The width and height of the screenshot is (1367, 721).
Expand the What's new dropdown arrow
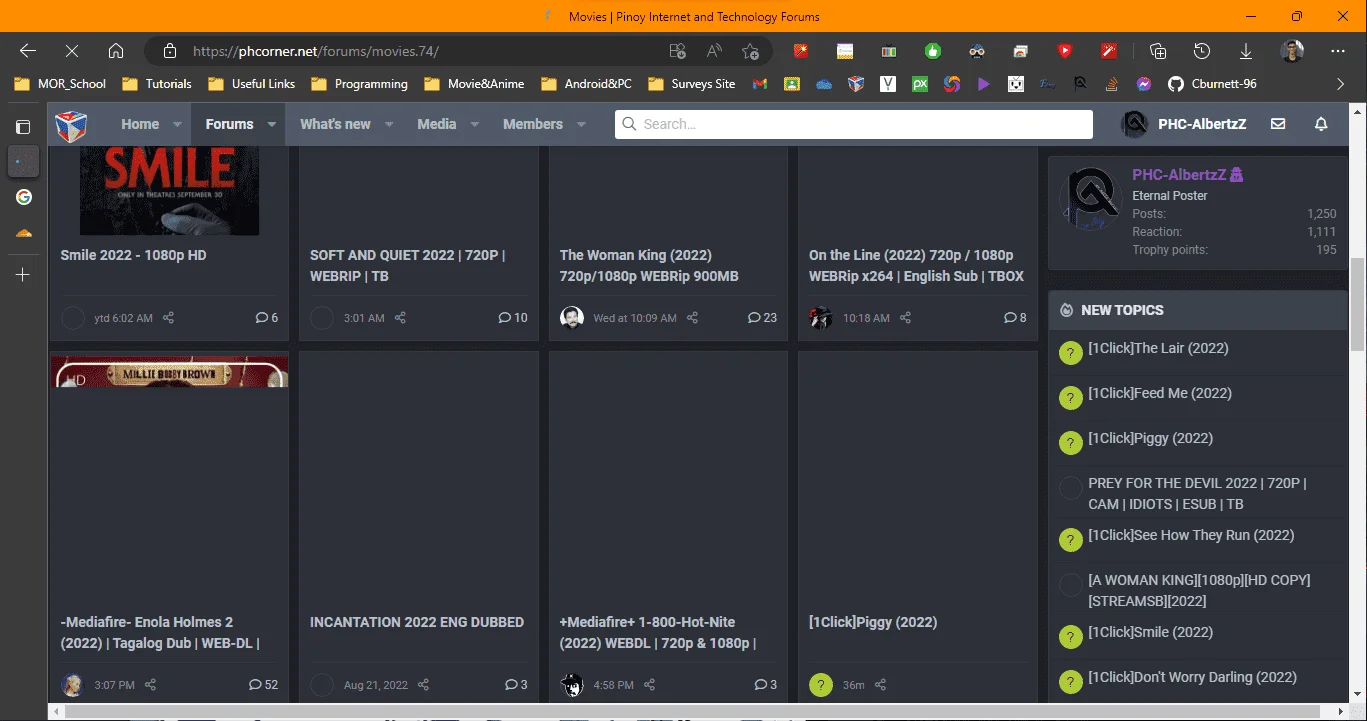389,124
